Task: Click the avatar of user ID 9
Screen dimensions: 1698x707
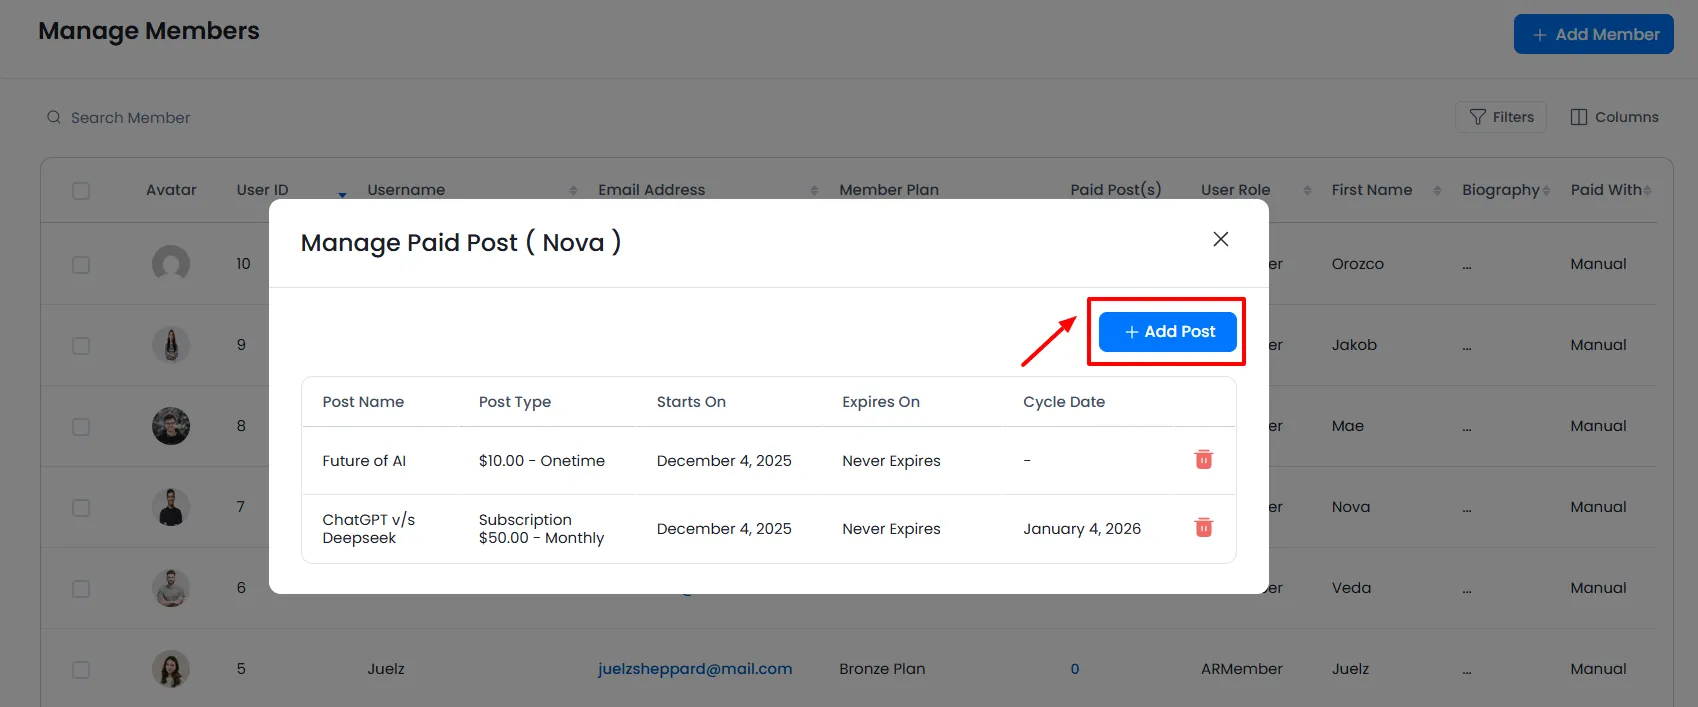Action: coord(171,345)
